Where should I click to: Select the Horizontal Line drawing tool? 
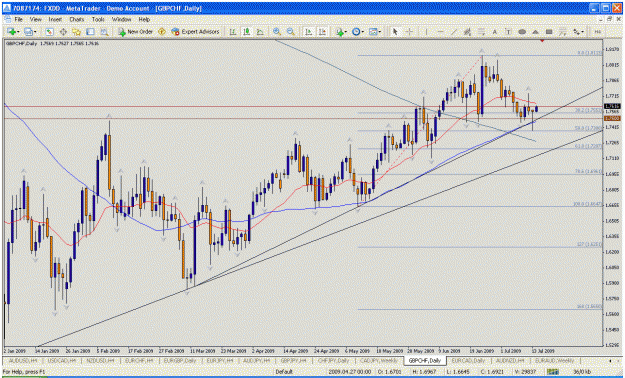pyautogui.click(x=440, y=32)
